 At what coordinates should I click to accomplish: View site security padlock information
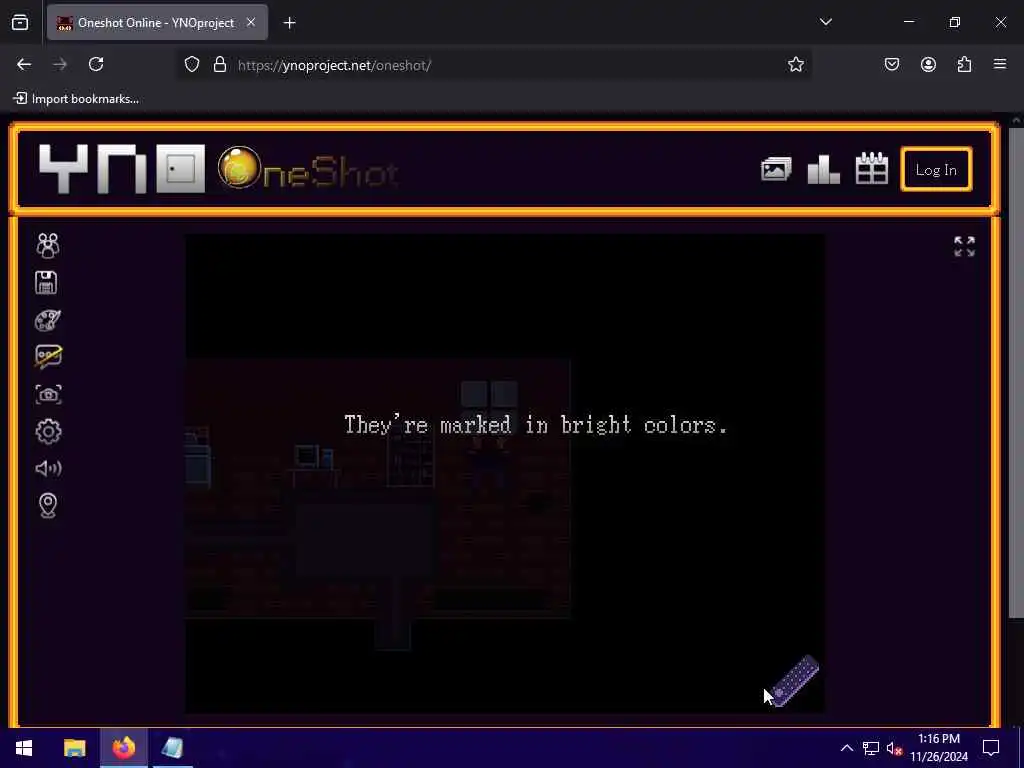(x=220, y=65)
